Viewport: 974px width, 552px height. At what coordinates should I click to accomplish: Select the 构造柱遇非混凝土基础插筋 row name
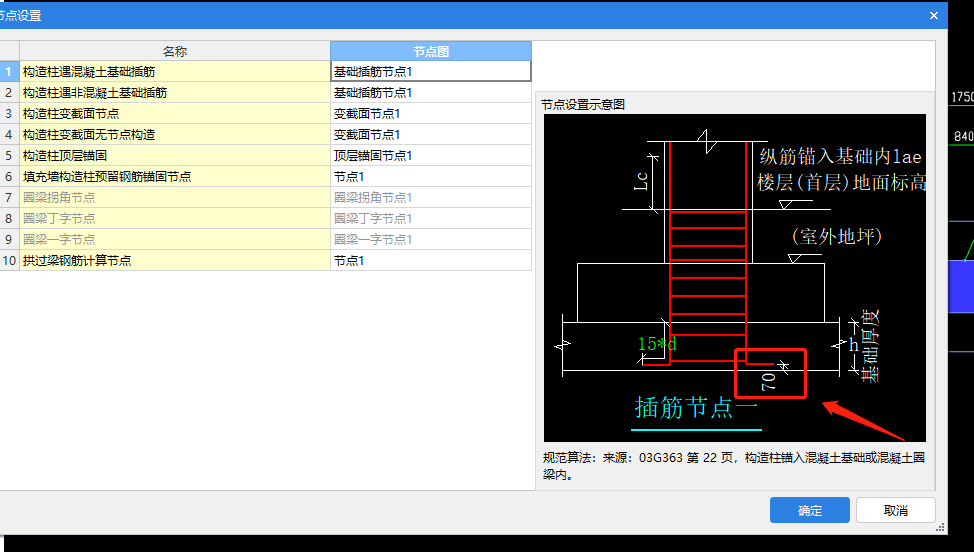pyautogui.click(x=175, y=93)
